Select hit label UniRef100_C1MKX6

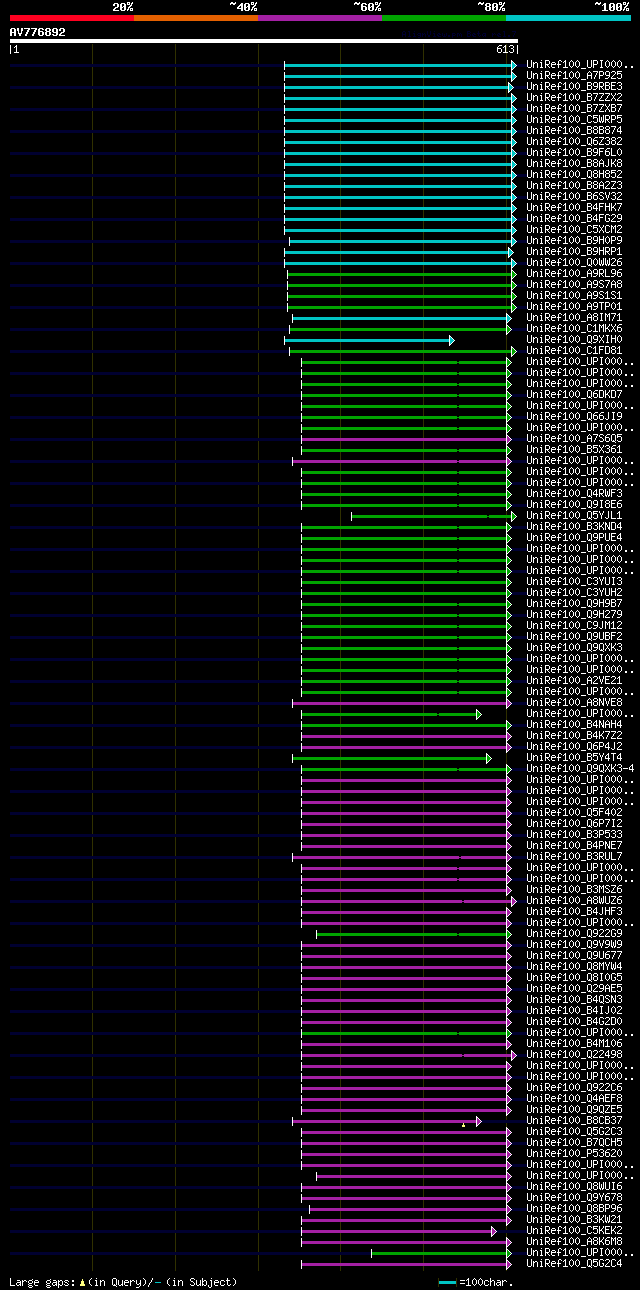tap(574, 328)
